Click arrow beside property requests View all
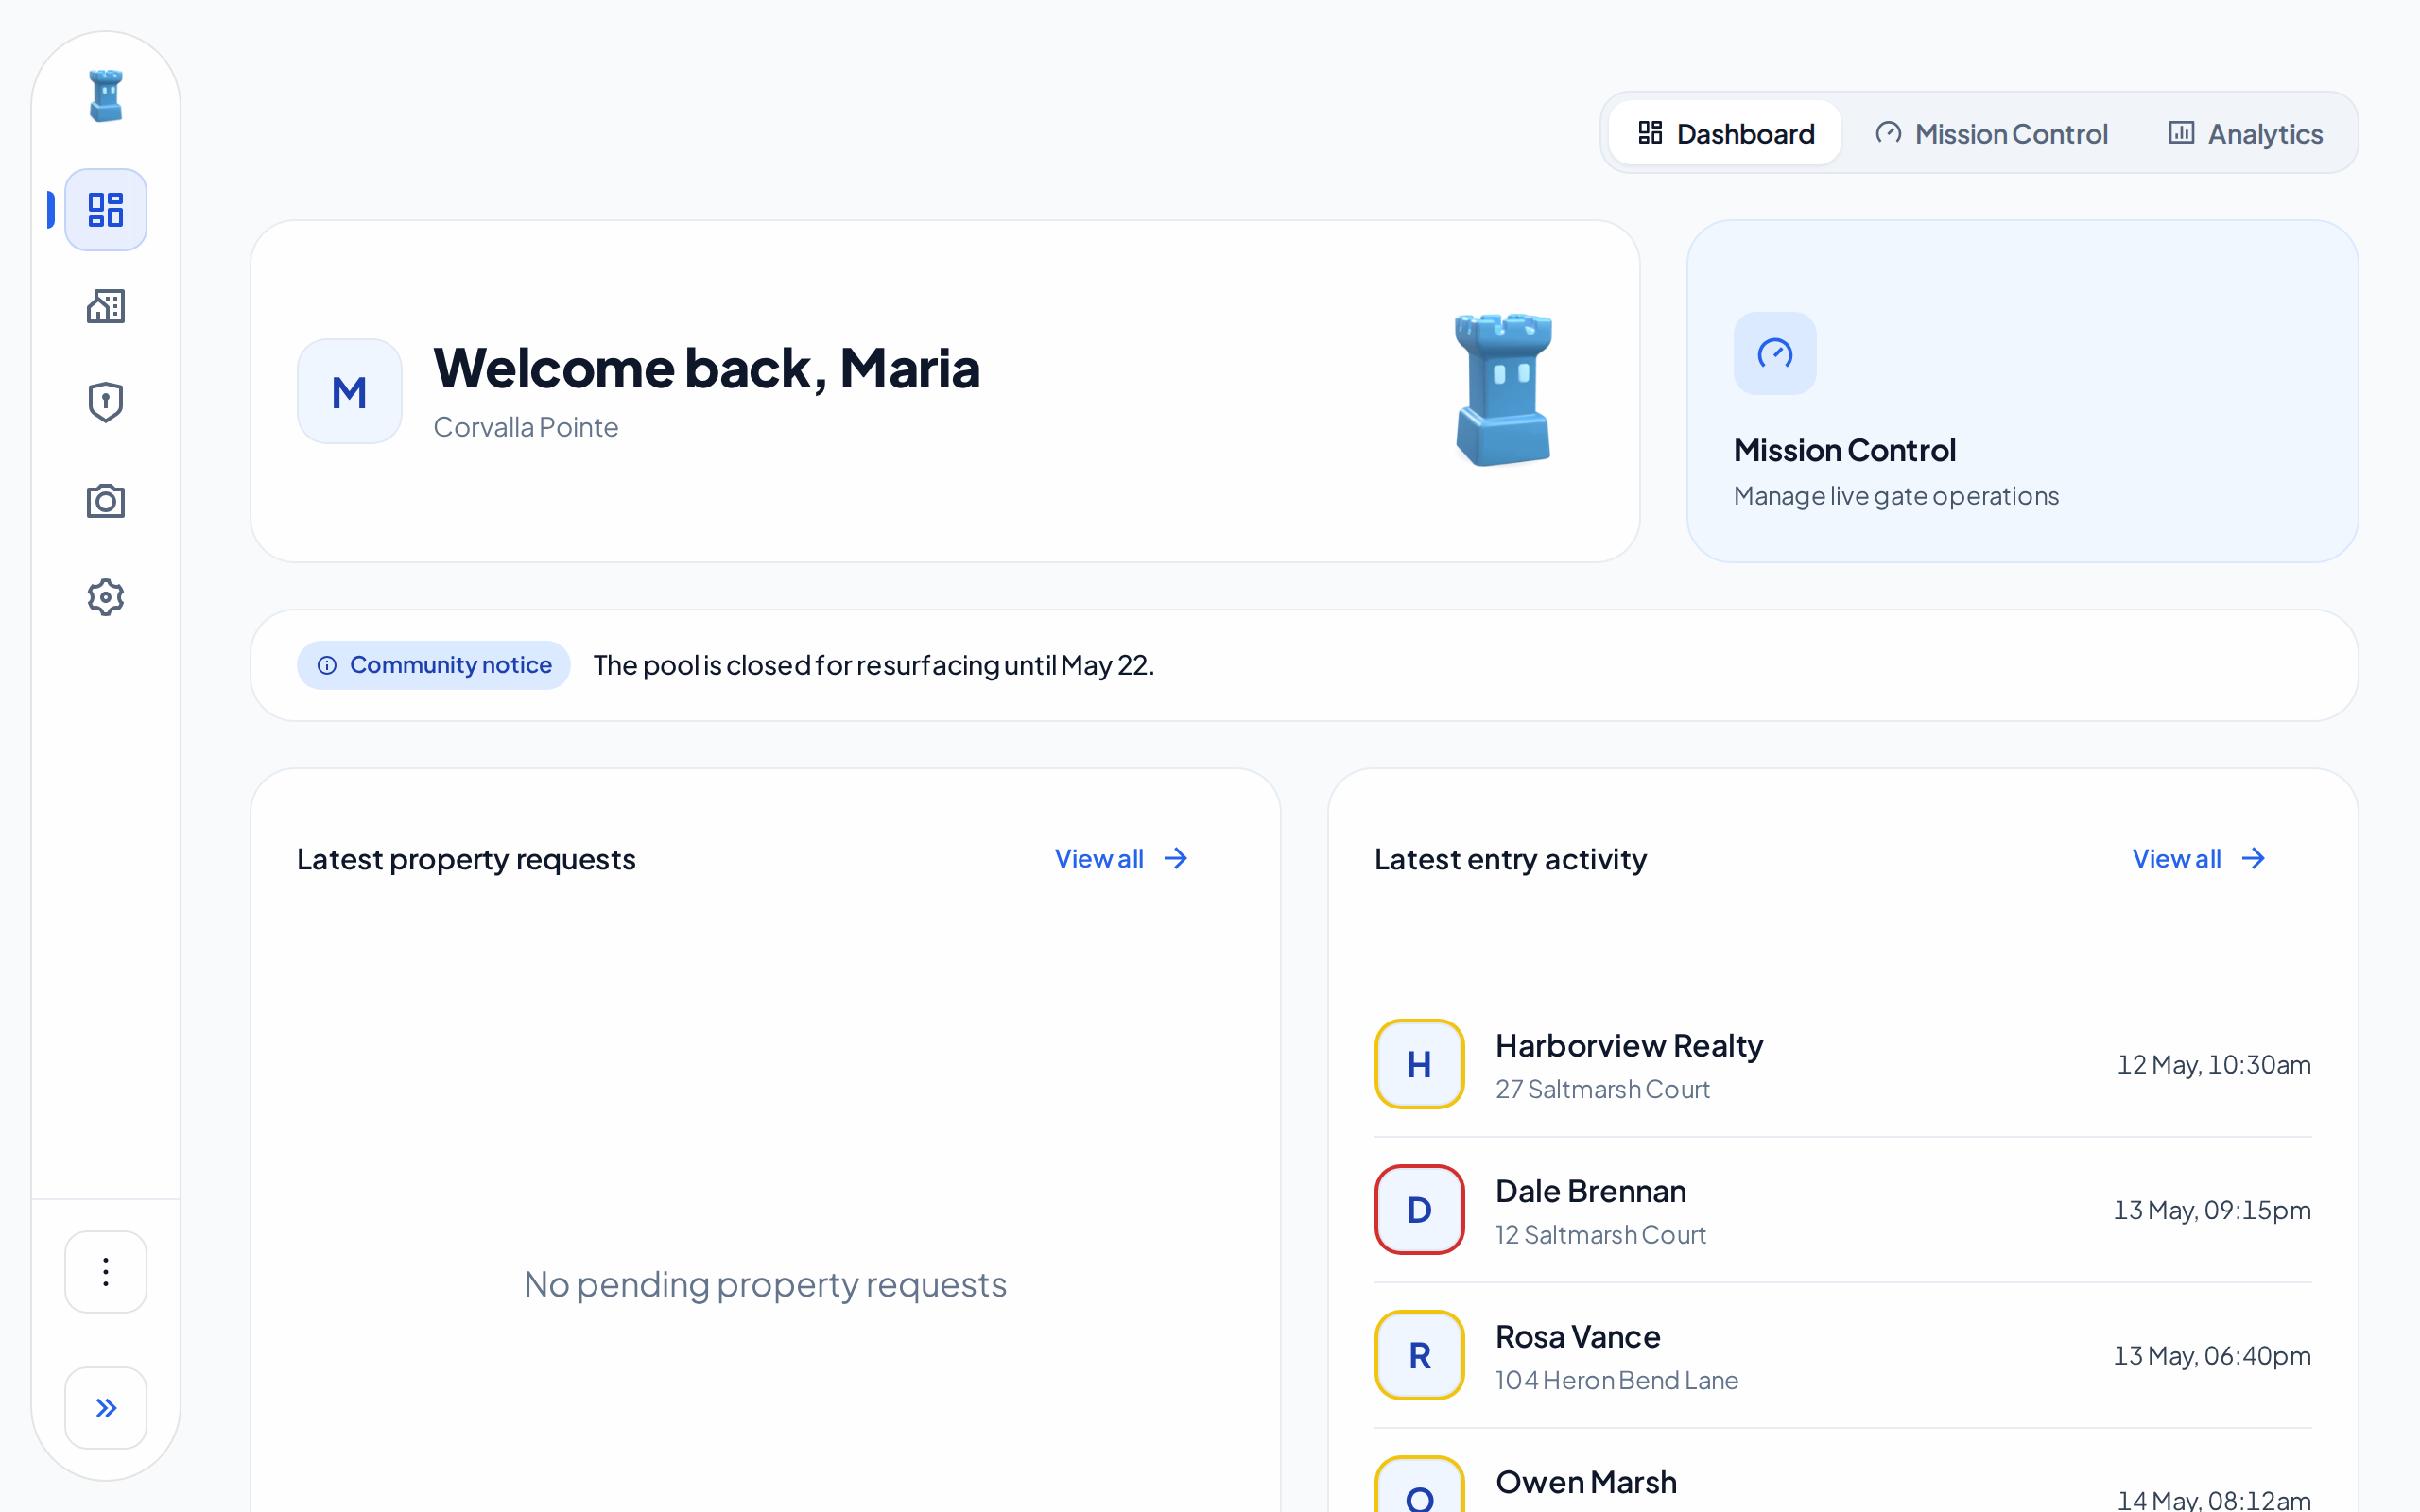Screen dimensions: 2420x1512 pyautogui.click(x=1176, y=859)
